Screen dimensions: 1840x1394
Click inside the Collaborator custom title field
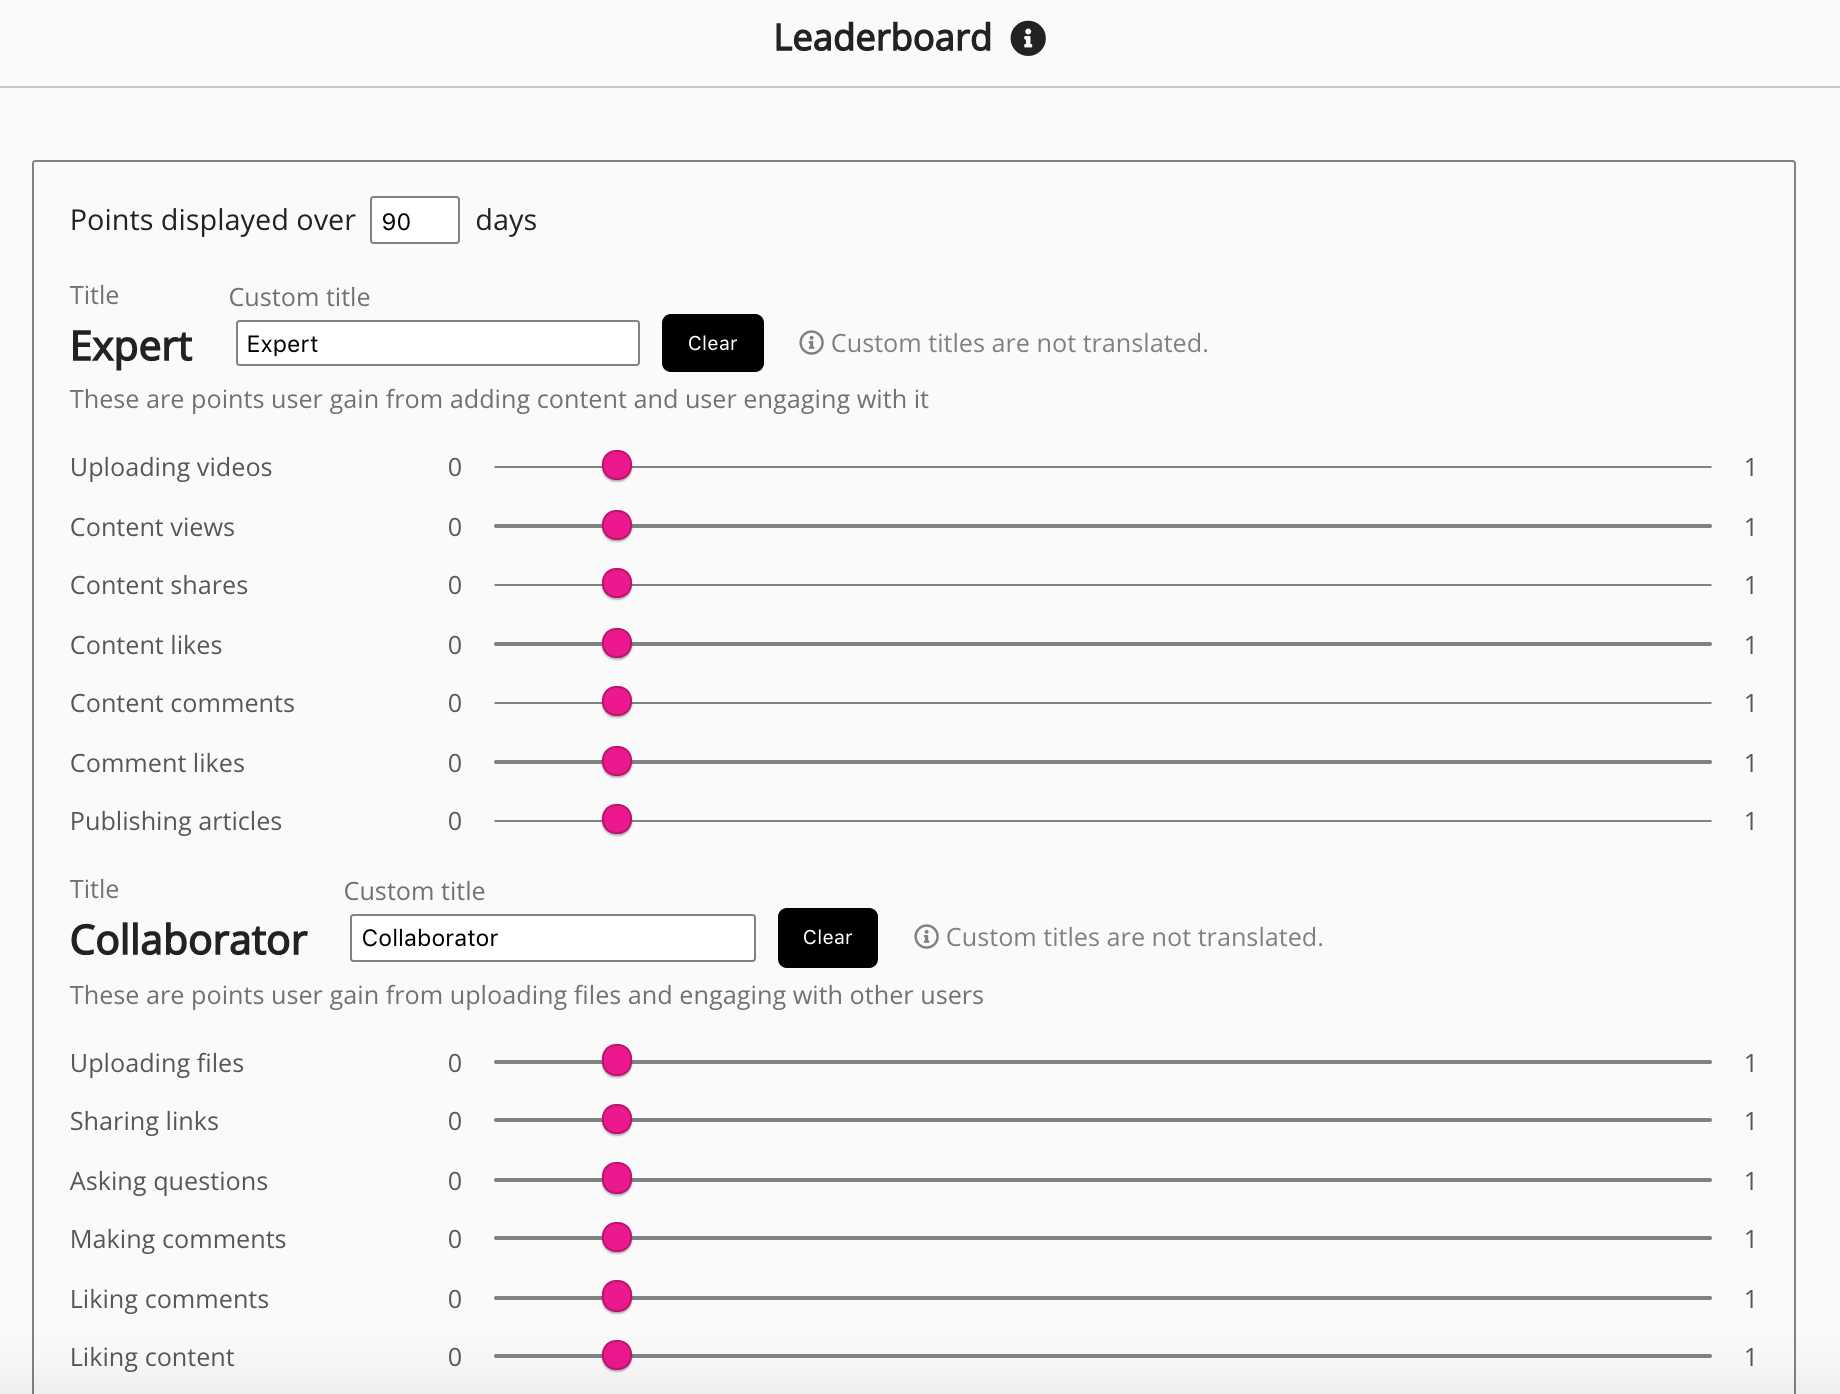552,938
